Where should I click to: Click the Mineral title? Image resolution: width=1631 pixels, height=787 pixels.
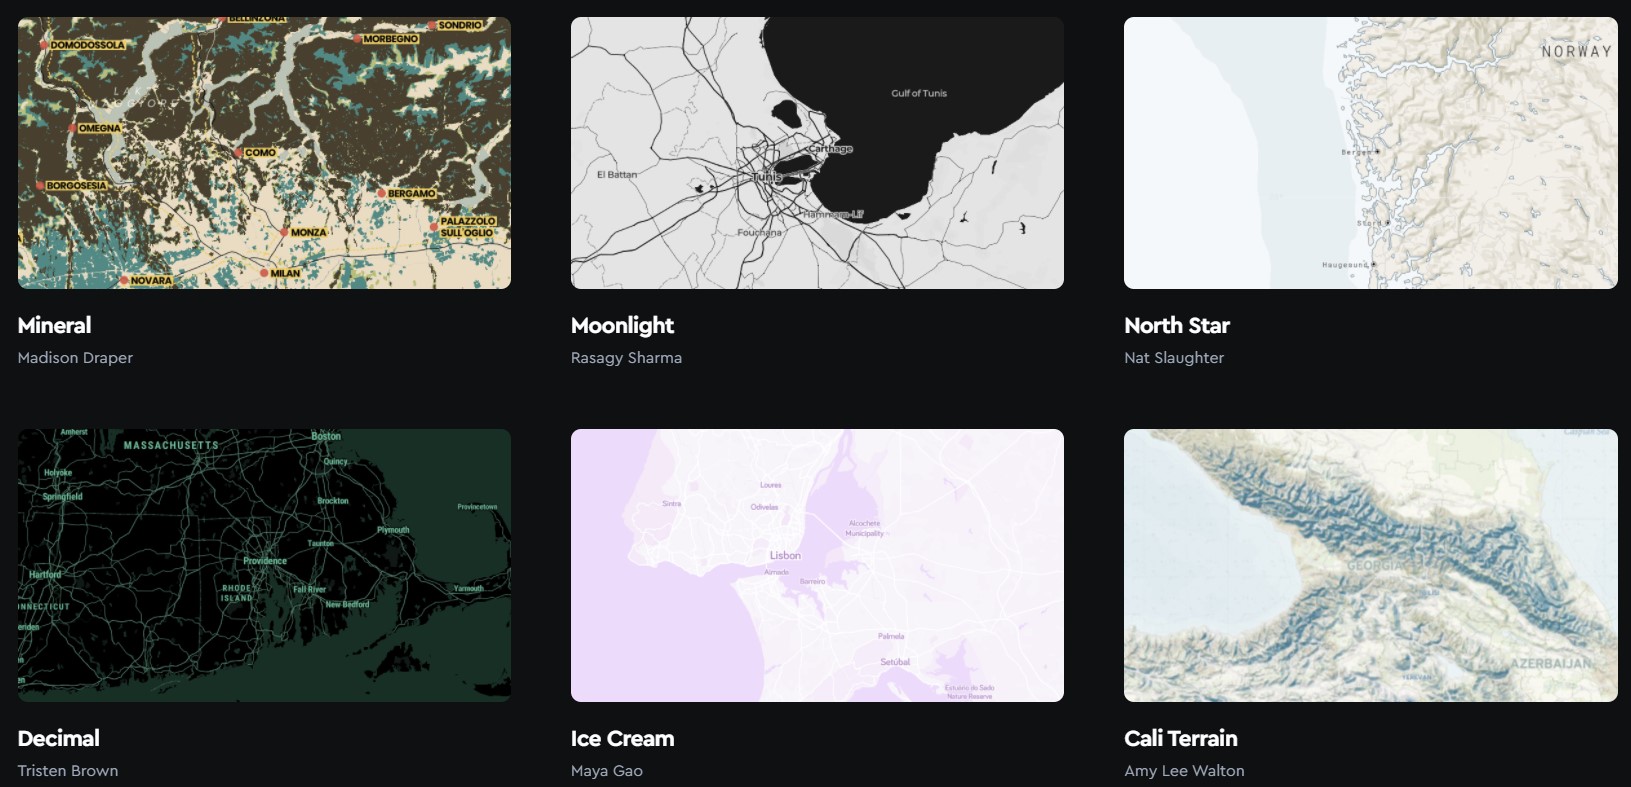click(54, 325)
